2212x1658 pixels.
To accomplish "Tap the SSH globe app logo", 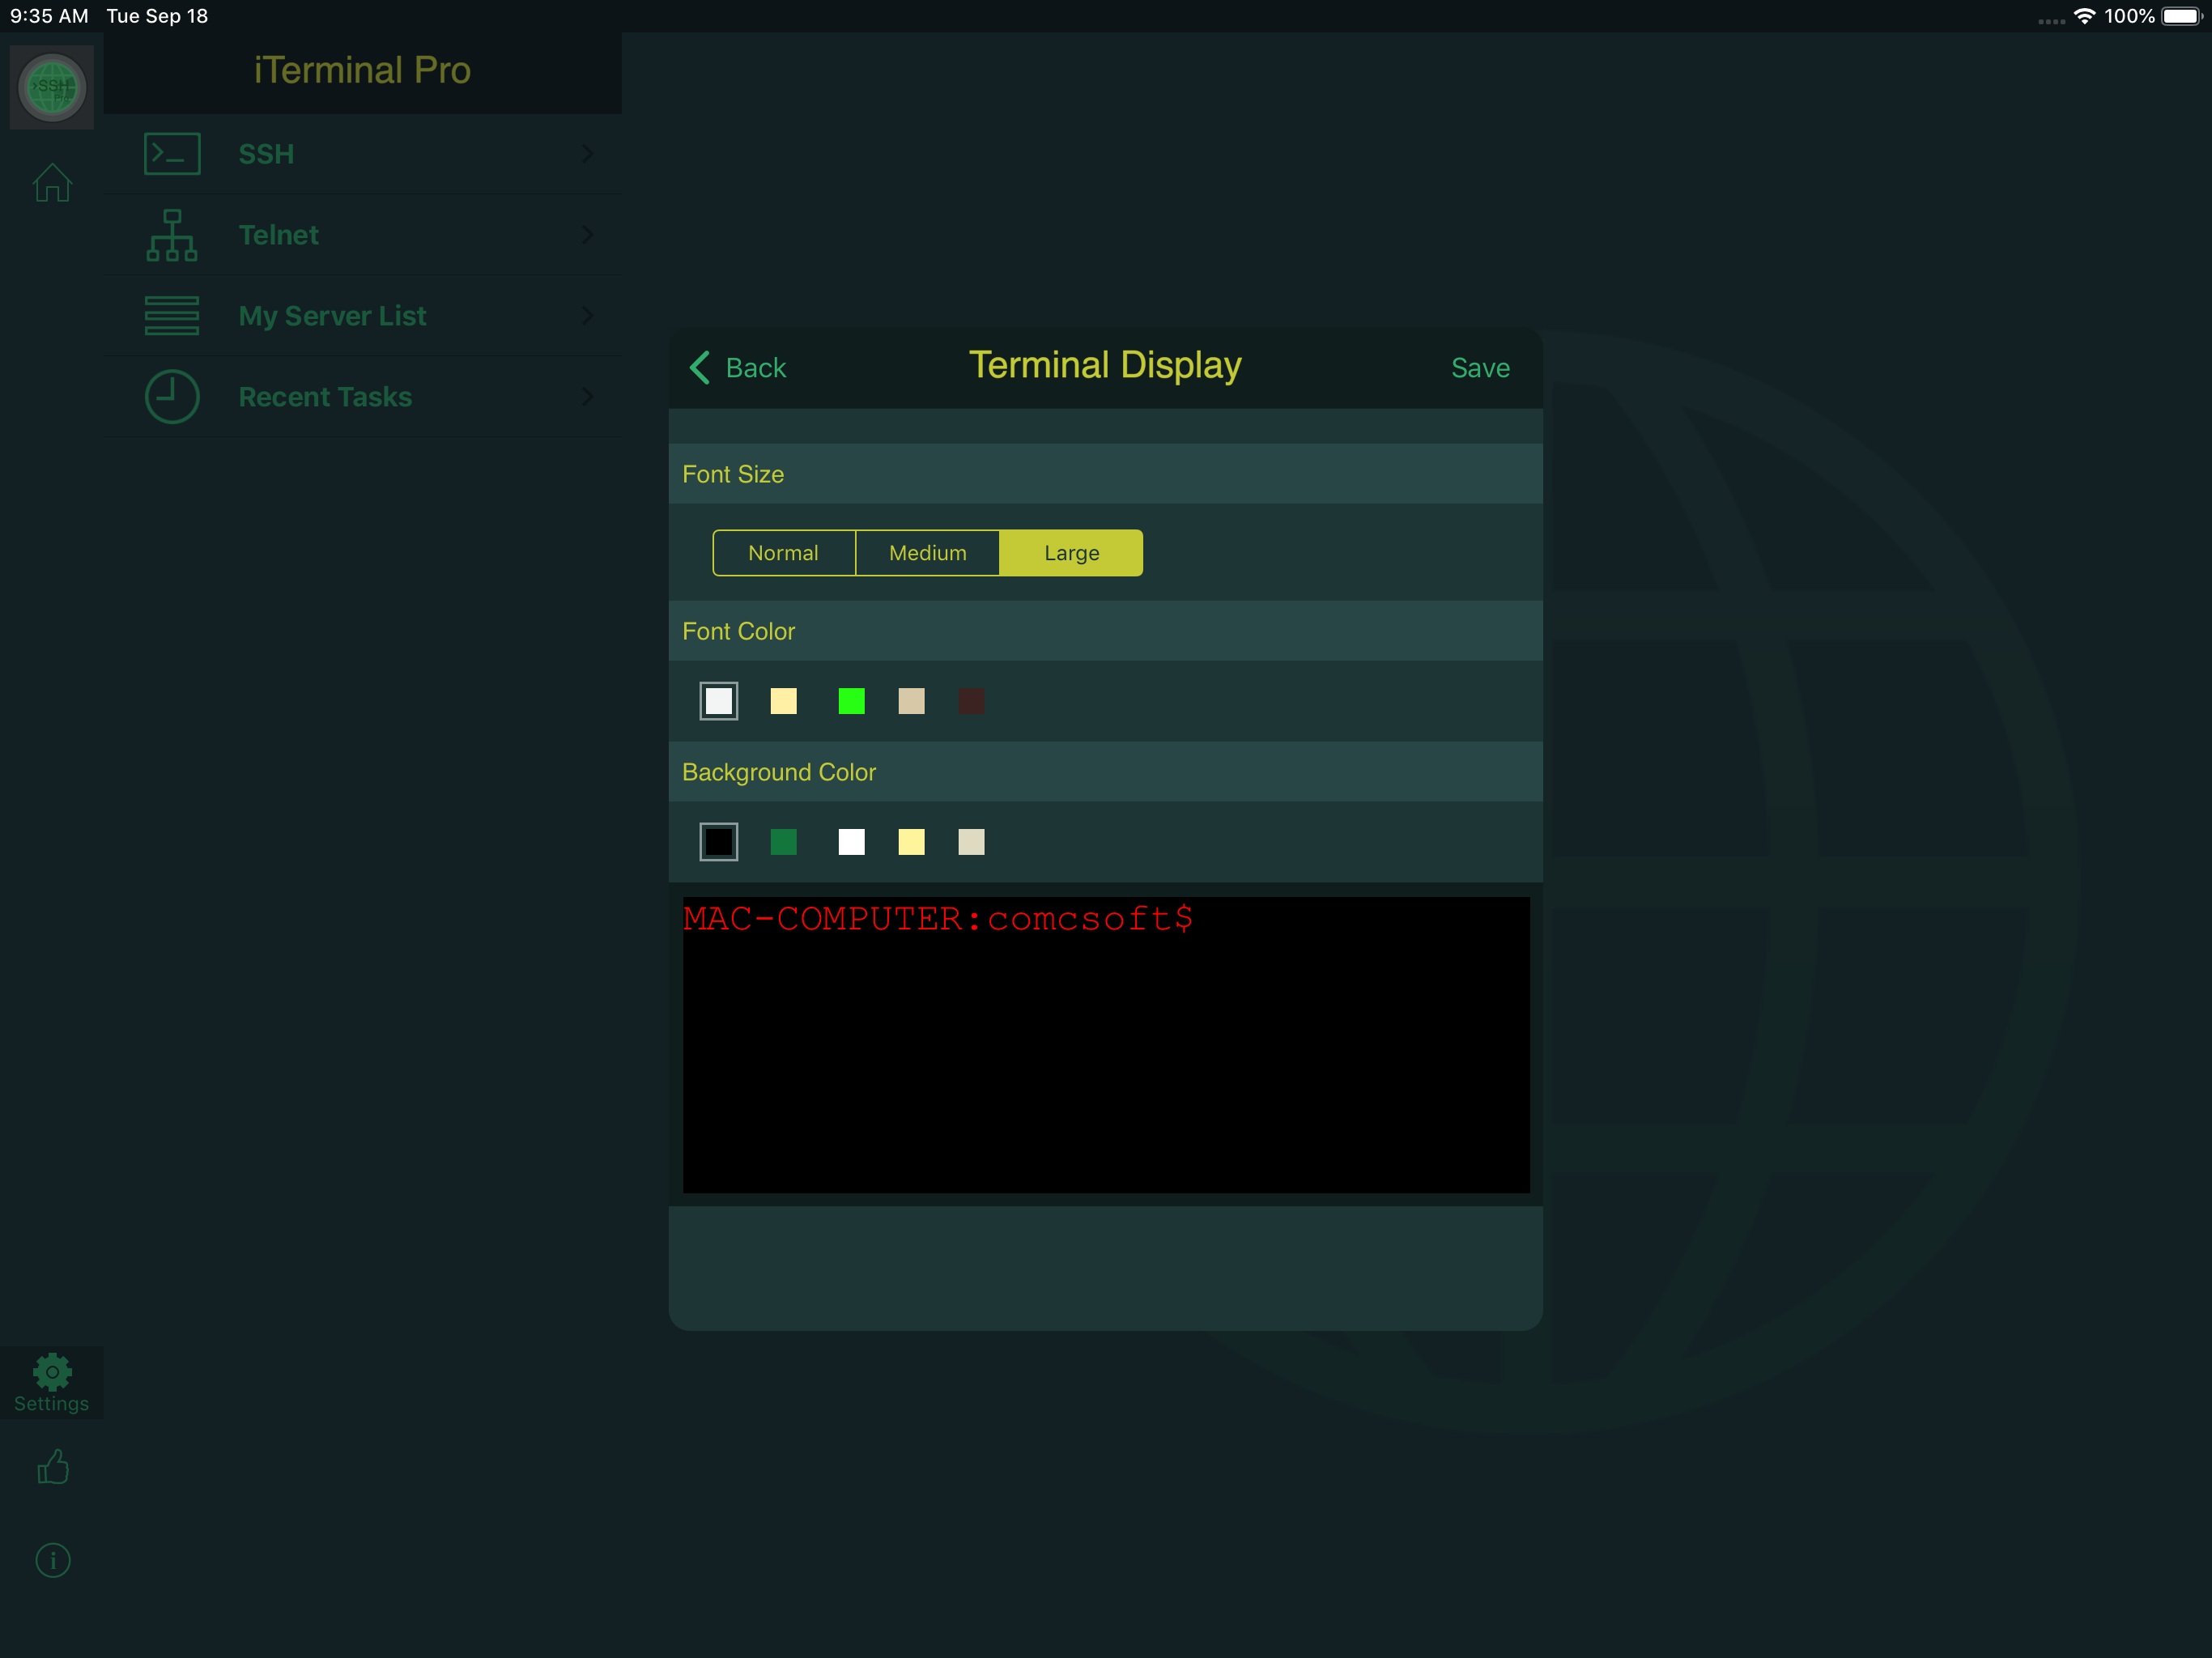I will [52, 87].
